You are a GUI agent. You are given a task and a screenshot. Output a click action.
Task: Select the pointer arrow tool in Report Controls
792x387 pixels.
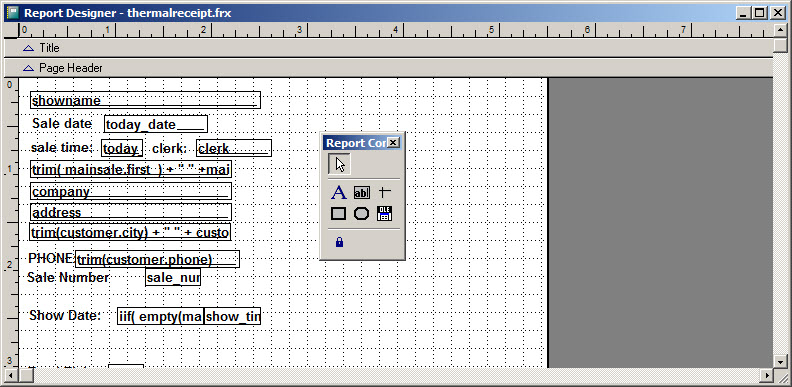click(339, 164)
